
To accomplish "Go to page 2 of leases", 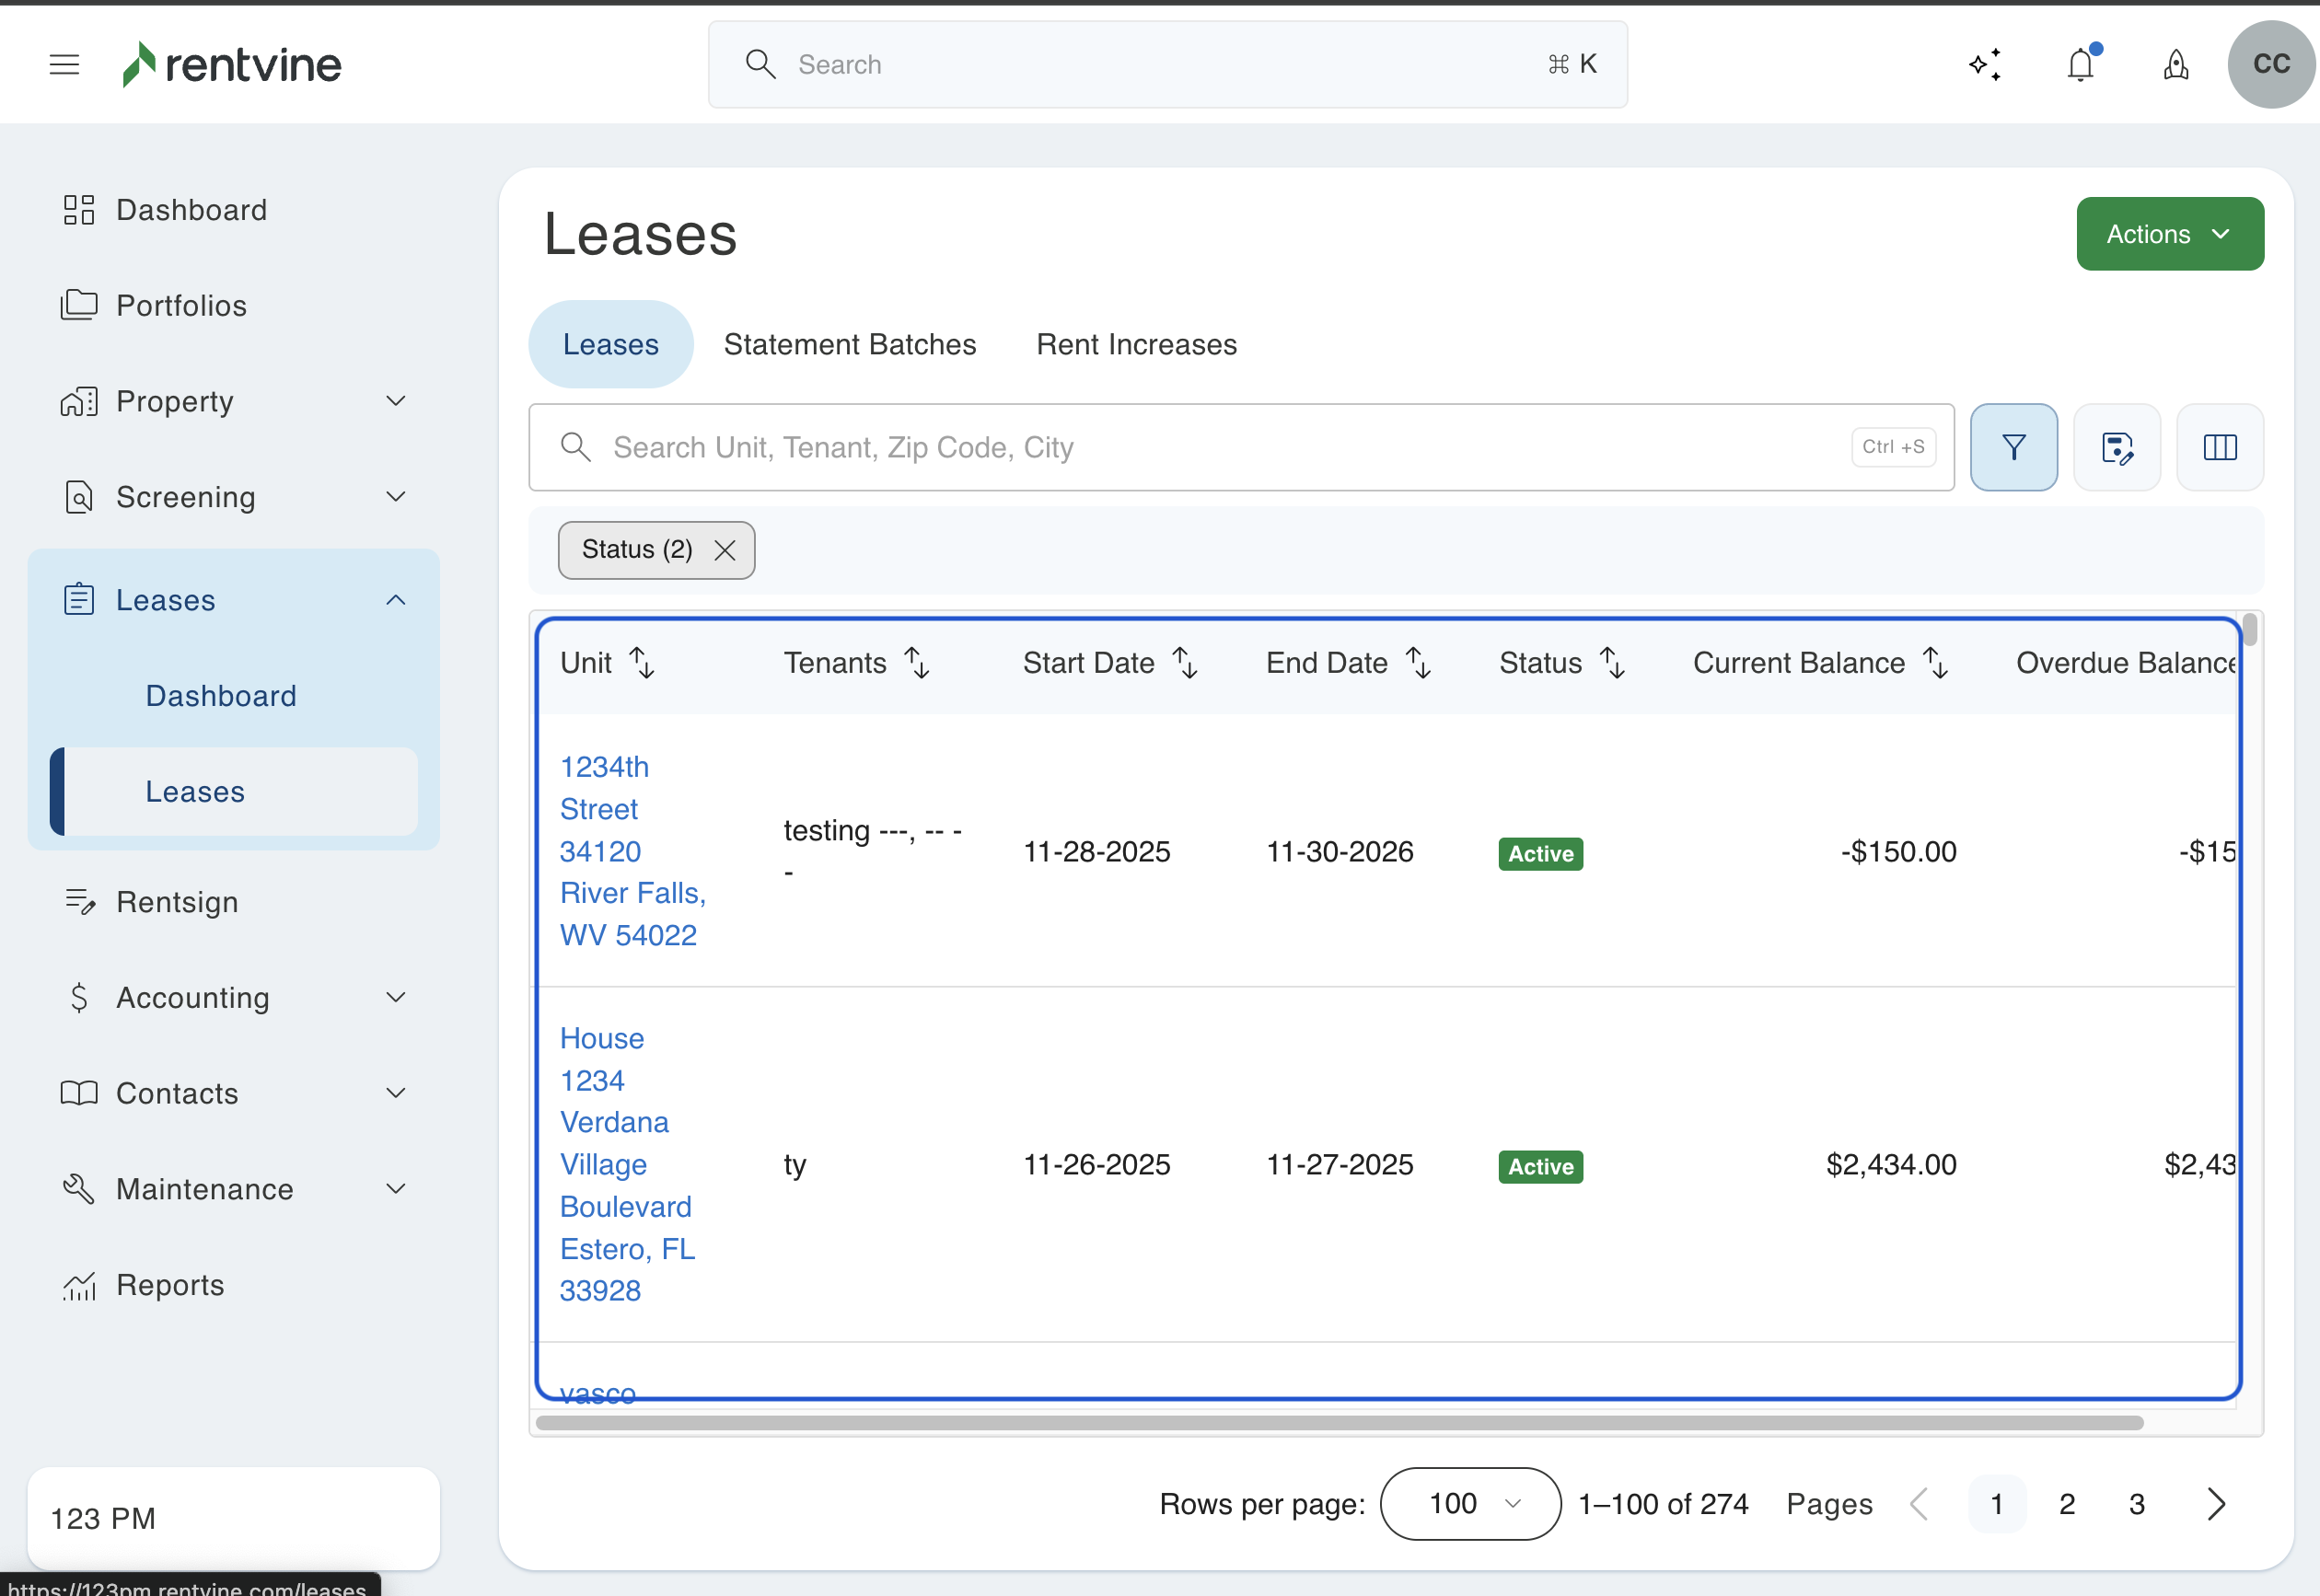I will [2067, 1504].
